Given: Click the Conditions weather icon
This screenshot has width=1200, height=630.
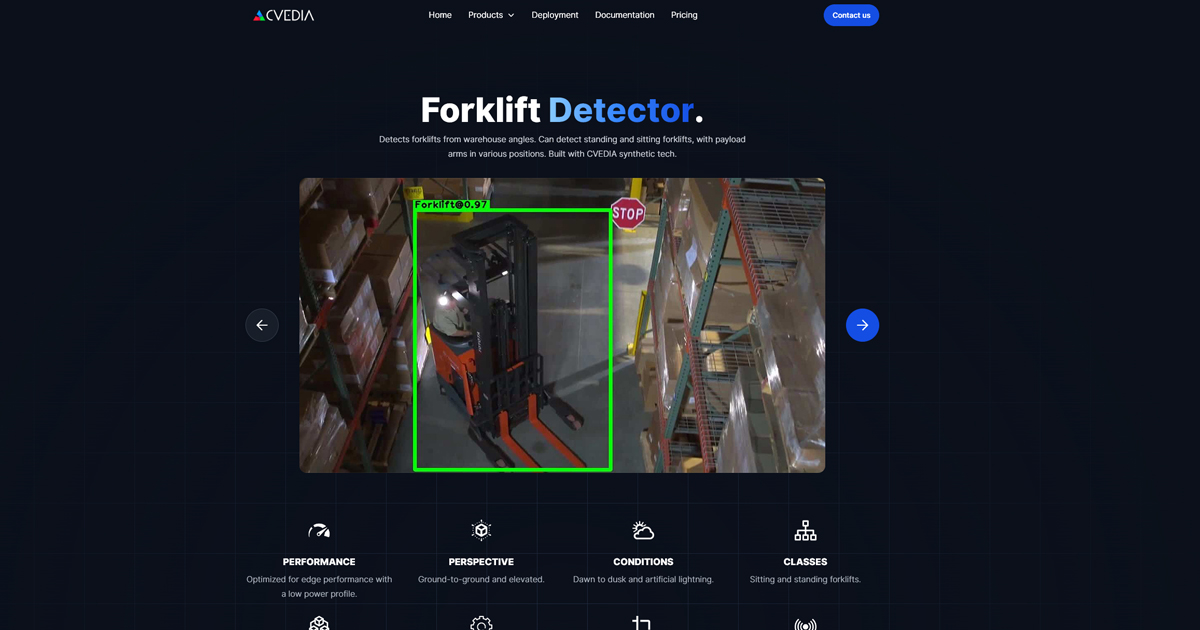Looking at the screenshot, I should (x=643, y=530).
